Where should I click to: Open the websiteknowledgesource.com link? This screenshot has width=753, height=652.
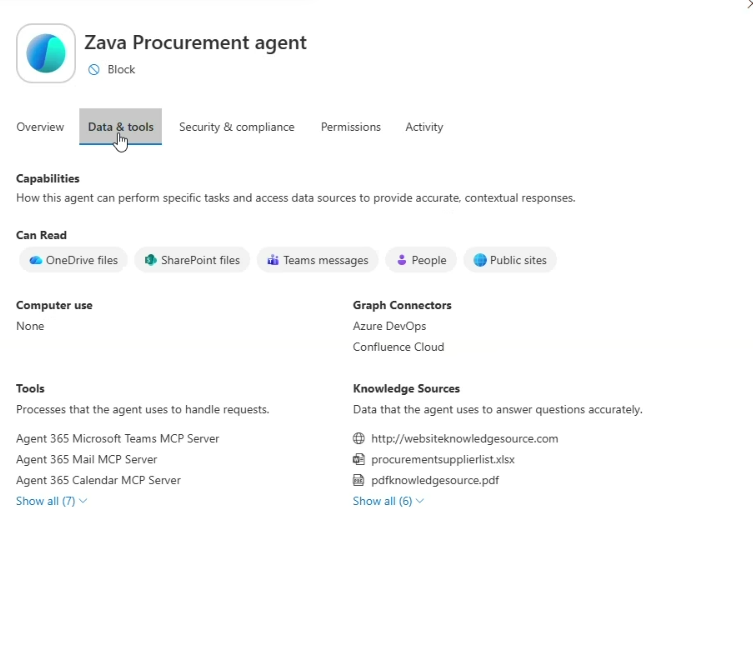pos(464,438)
